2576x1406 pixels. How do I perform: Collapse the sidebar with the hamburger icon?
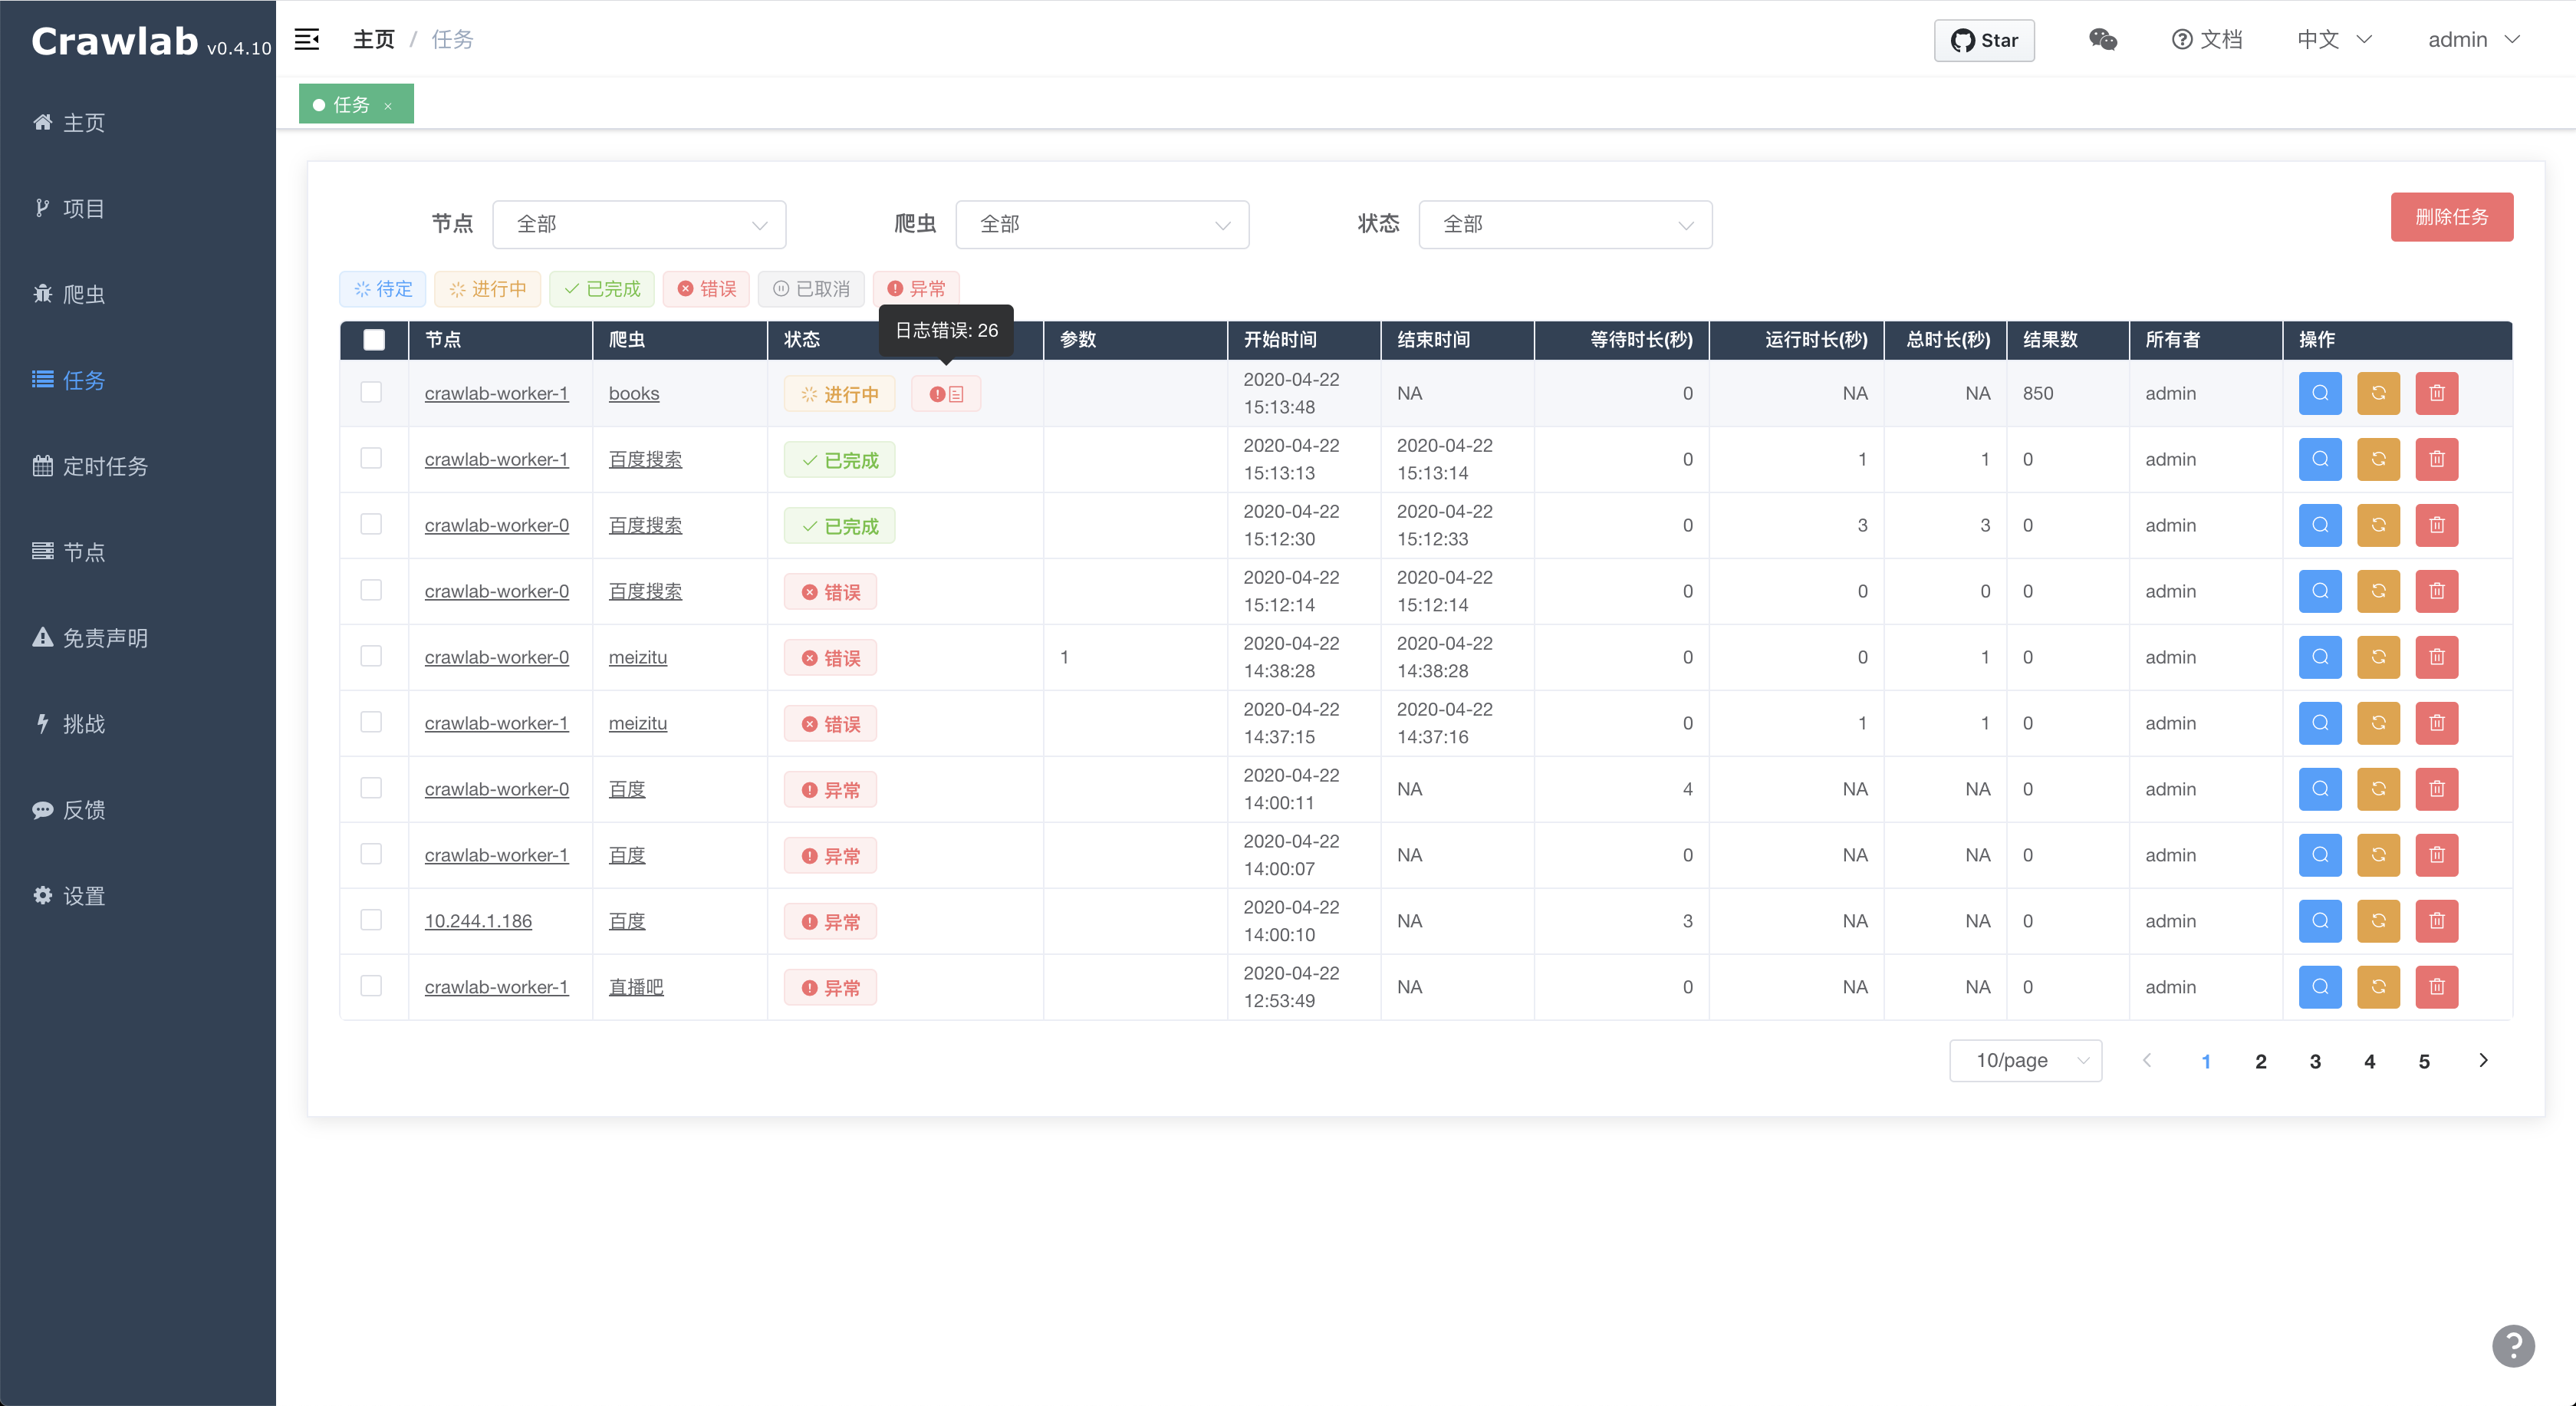point(307,38)
